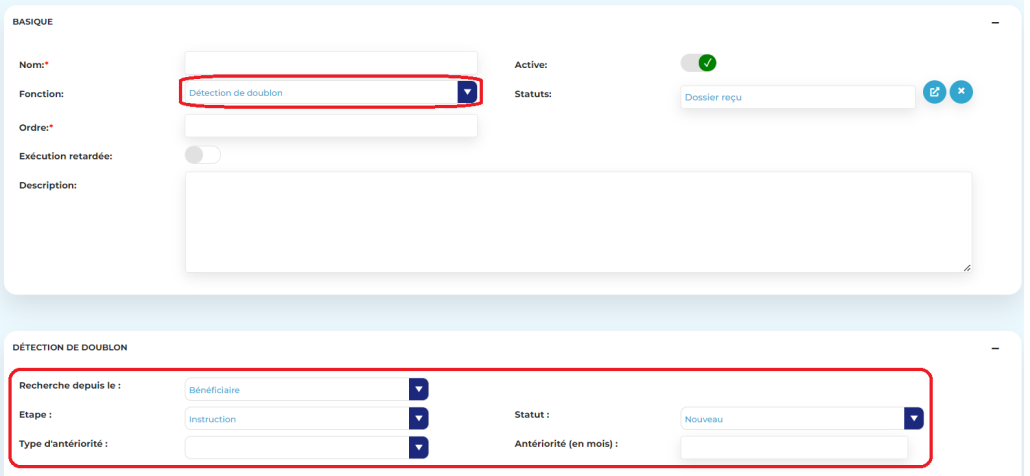Open the Fonction dropdown
The image size is (1030, 476).
click(x=320, y=93)
